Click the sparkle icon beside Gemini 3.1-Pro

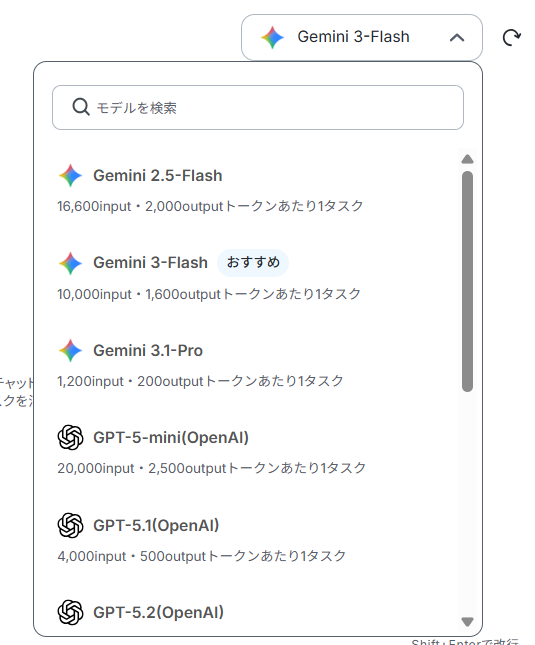pyautogui.click(x=70, y=350)
